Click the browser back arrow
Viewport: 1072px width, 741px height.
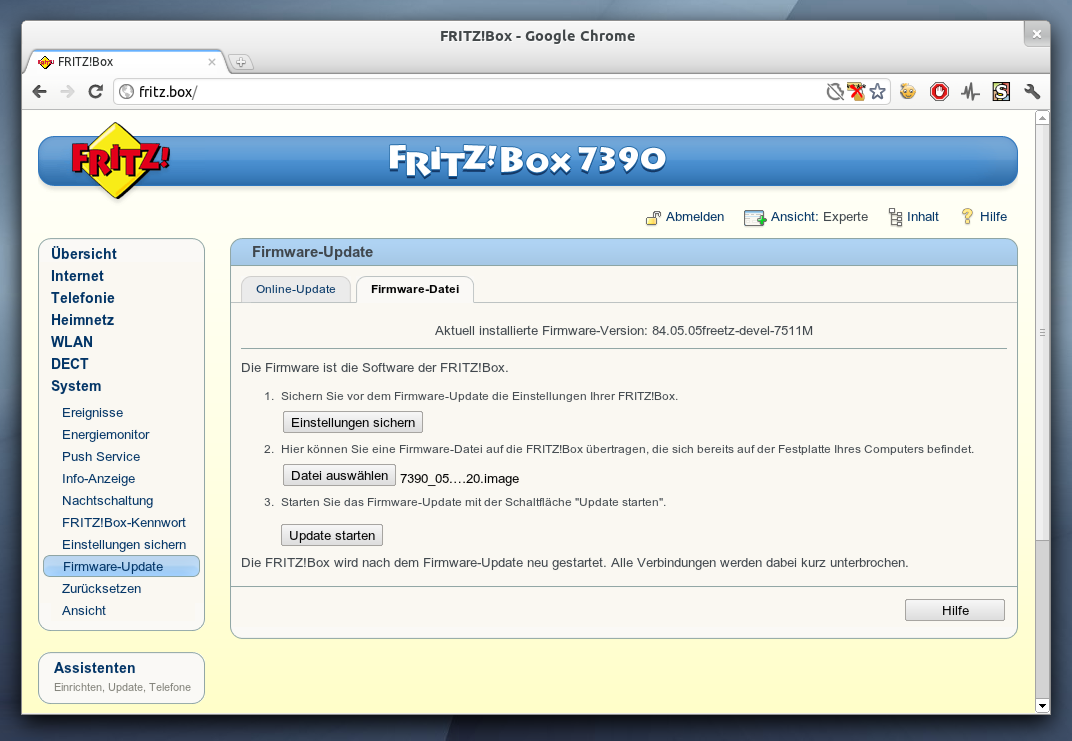pos(40,92)
